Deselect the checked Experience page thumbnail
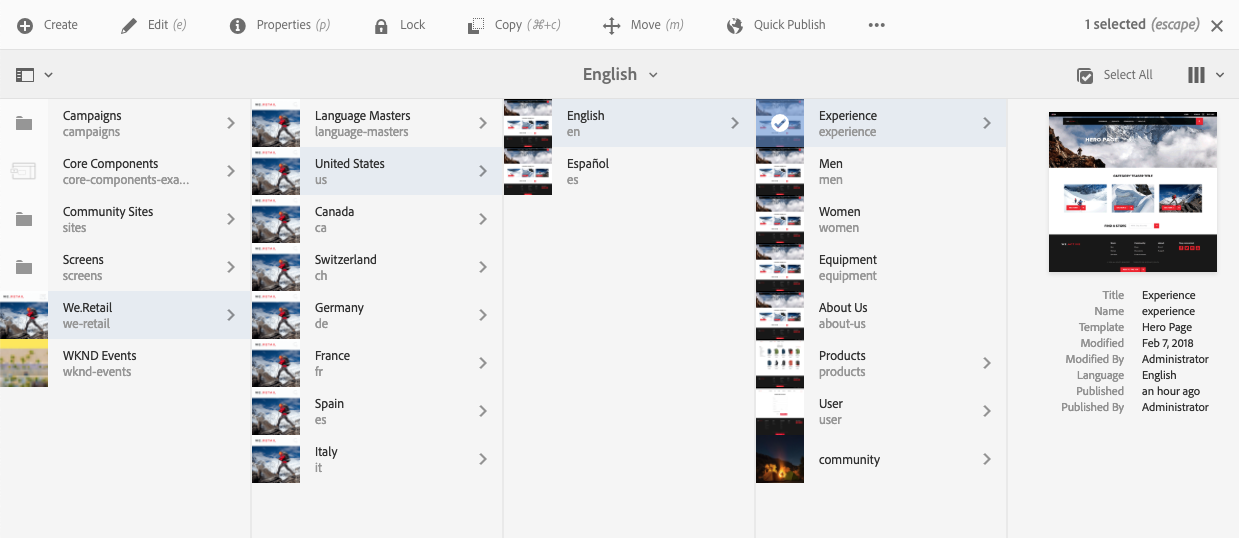The width and height of the screenshot is (1239, 538). (780, 123)
